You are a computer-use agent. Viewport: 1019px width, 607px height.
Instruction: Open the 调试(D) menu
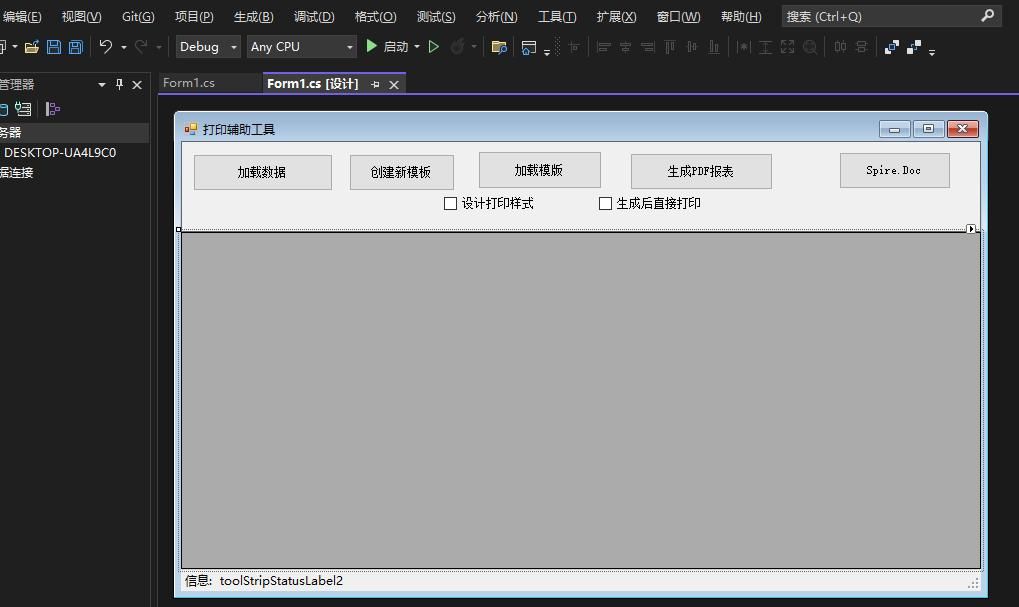coord(313,16)
